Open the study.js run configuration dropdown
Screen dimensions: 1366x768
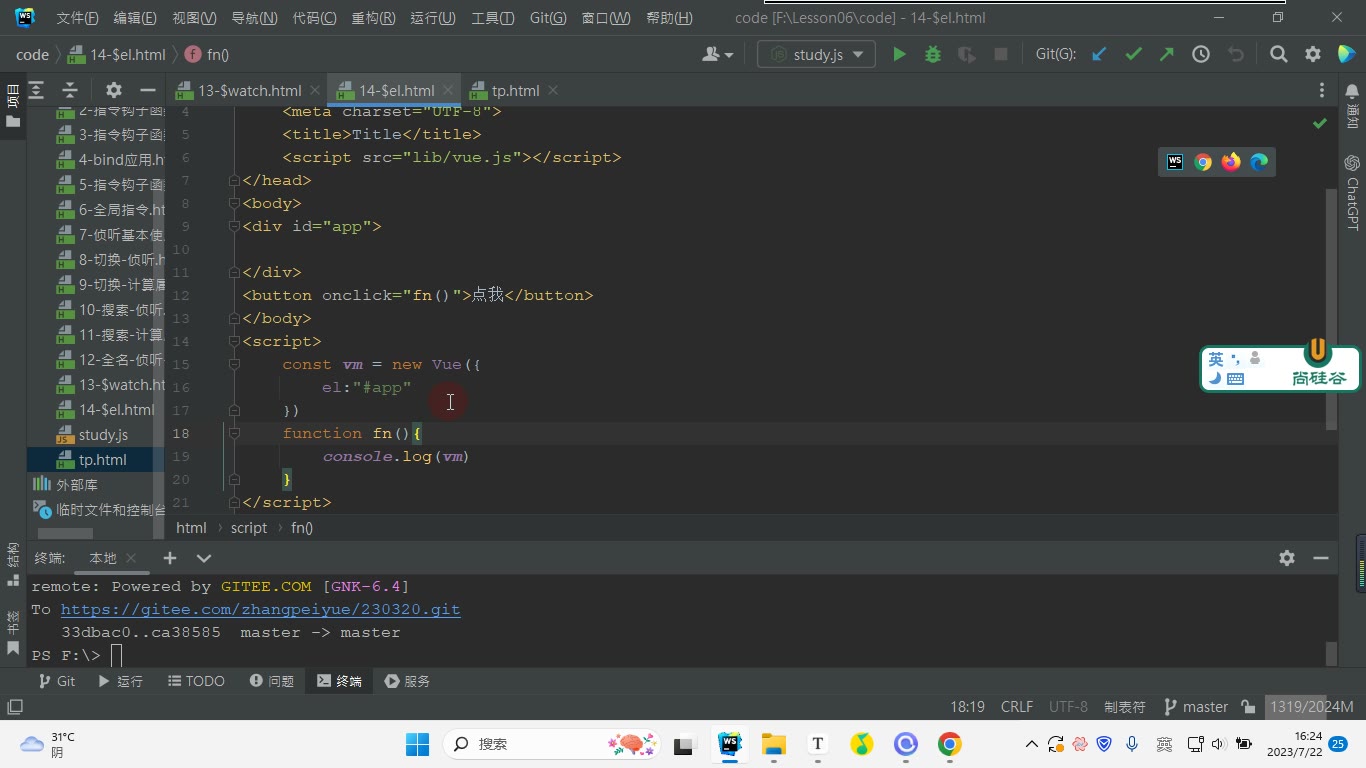click(816, 55)
